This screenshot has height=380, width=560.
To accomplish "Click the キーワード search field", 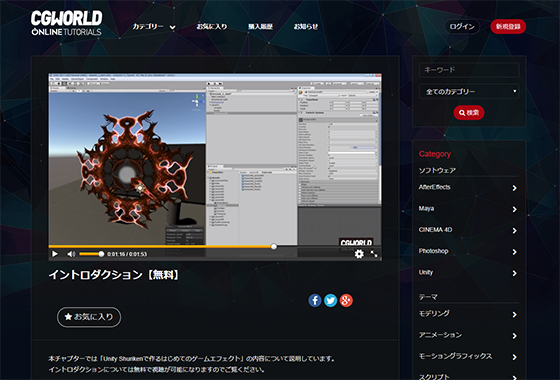I will pos(469,70).
